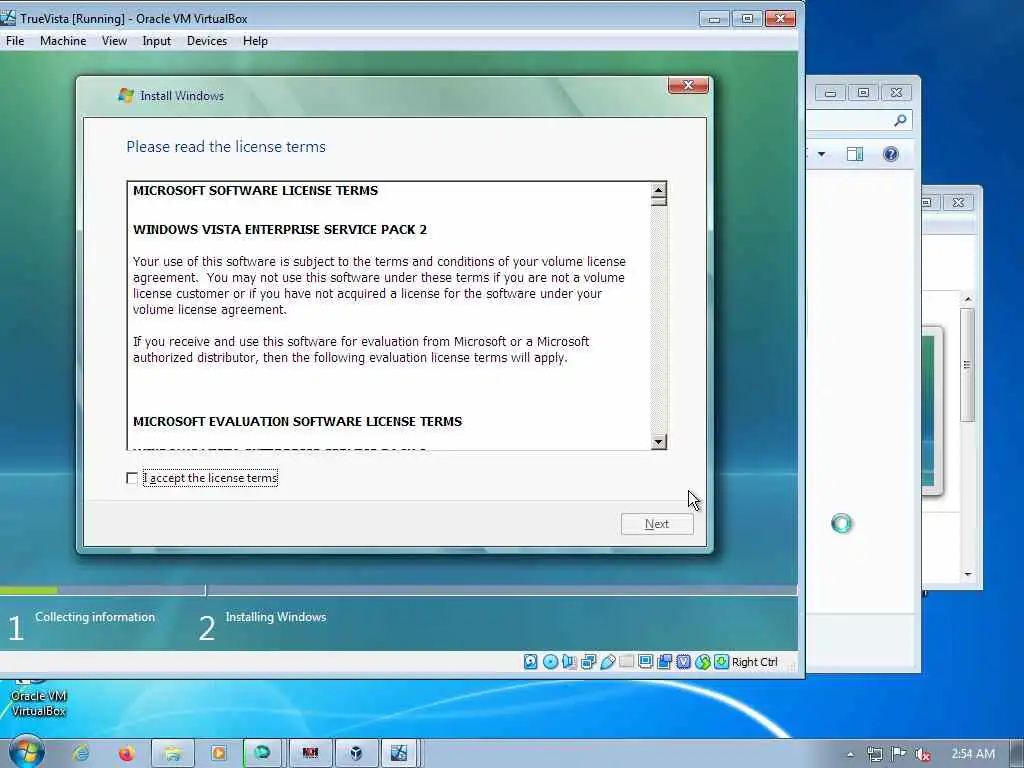The height and width of the screenshot is (768, 1024).
Task: Click the Right Ctrl host key label
Action: [754, 662]
